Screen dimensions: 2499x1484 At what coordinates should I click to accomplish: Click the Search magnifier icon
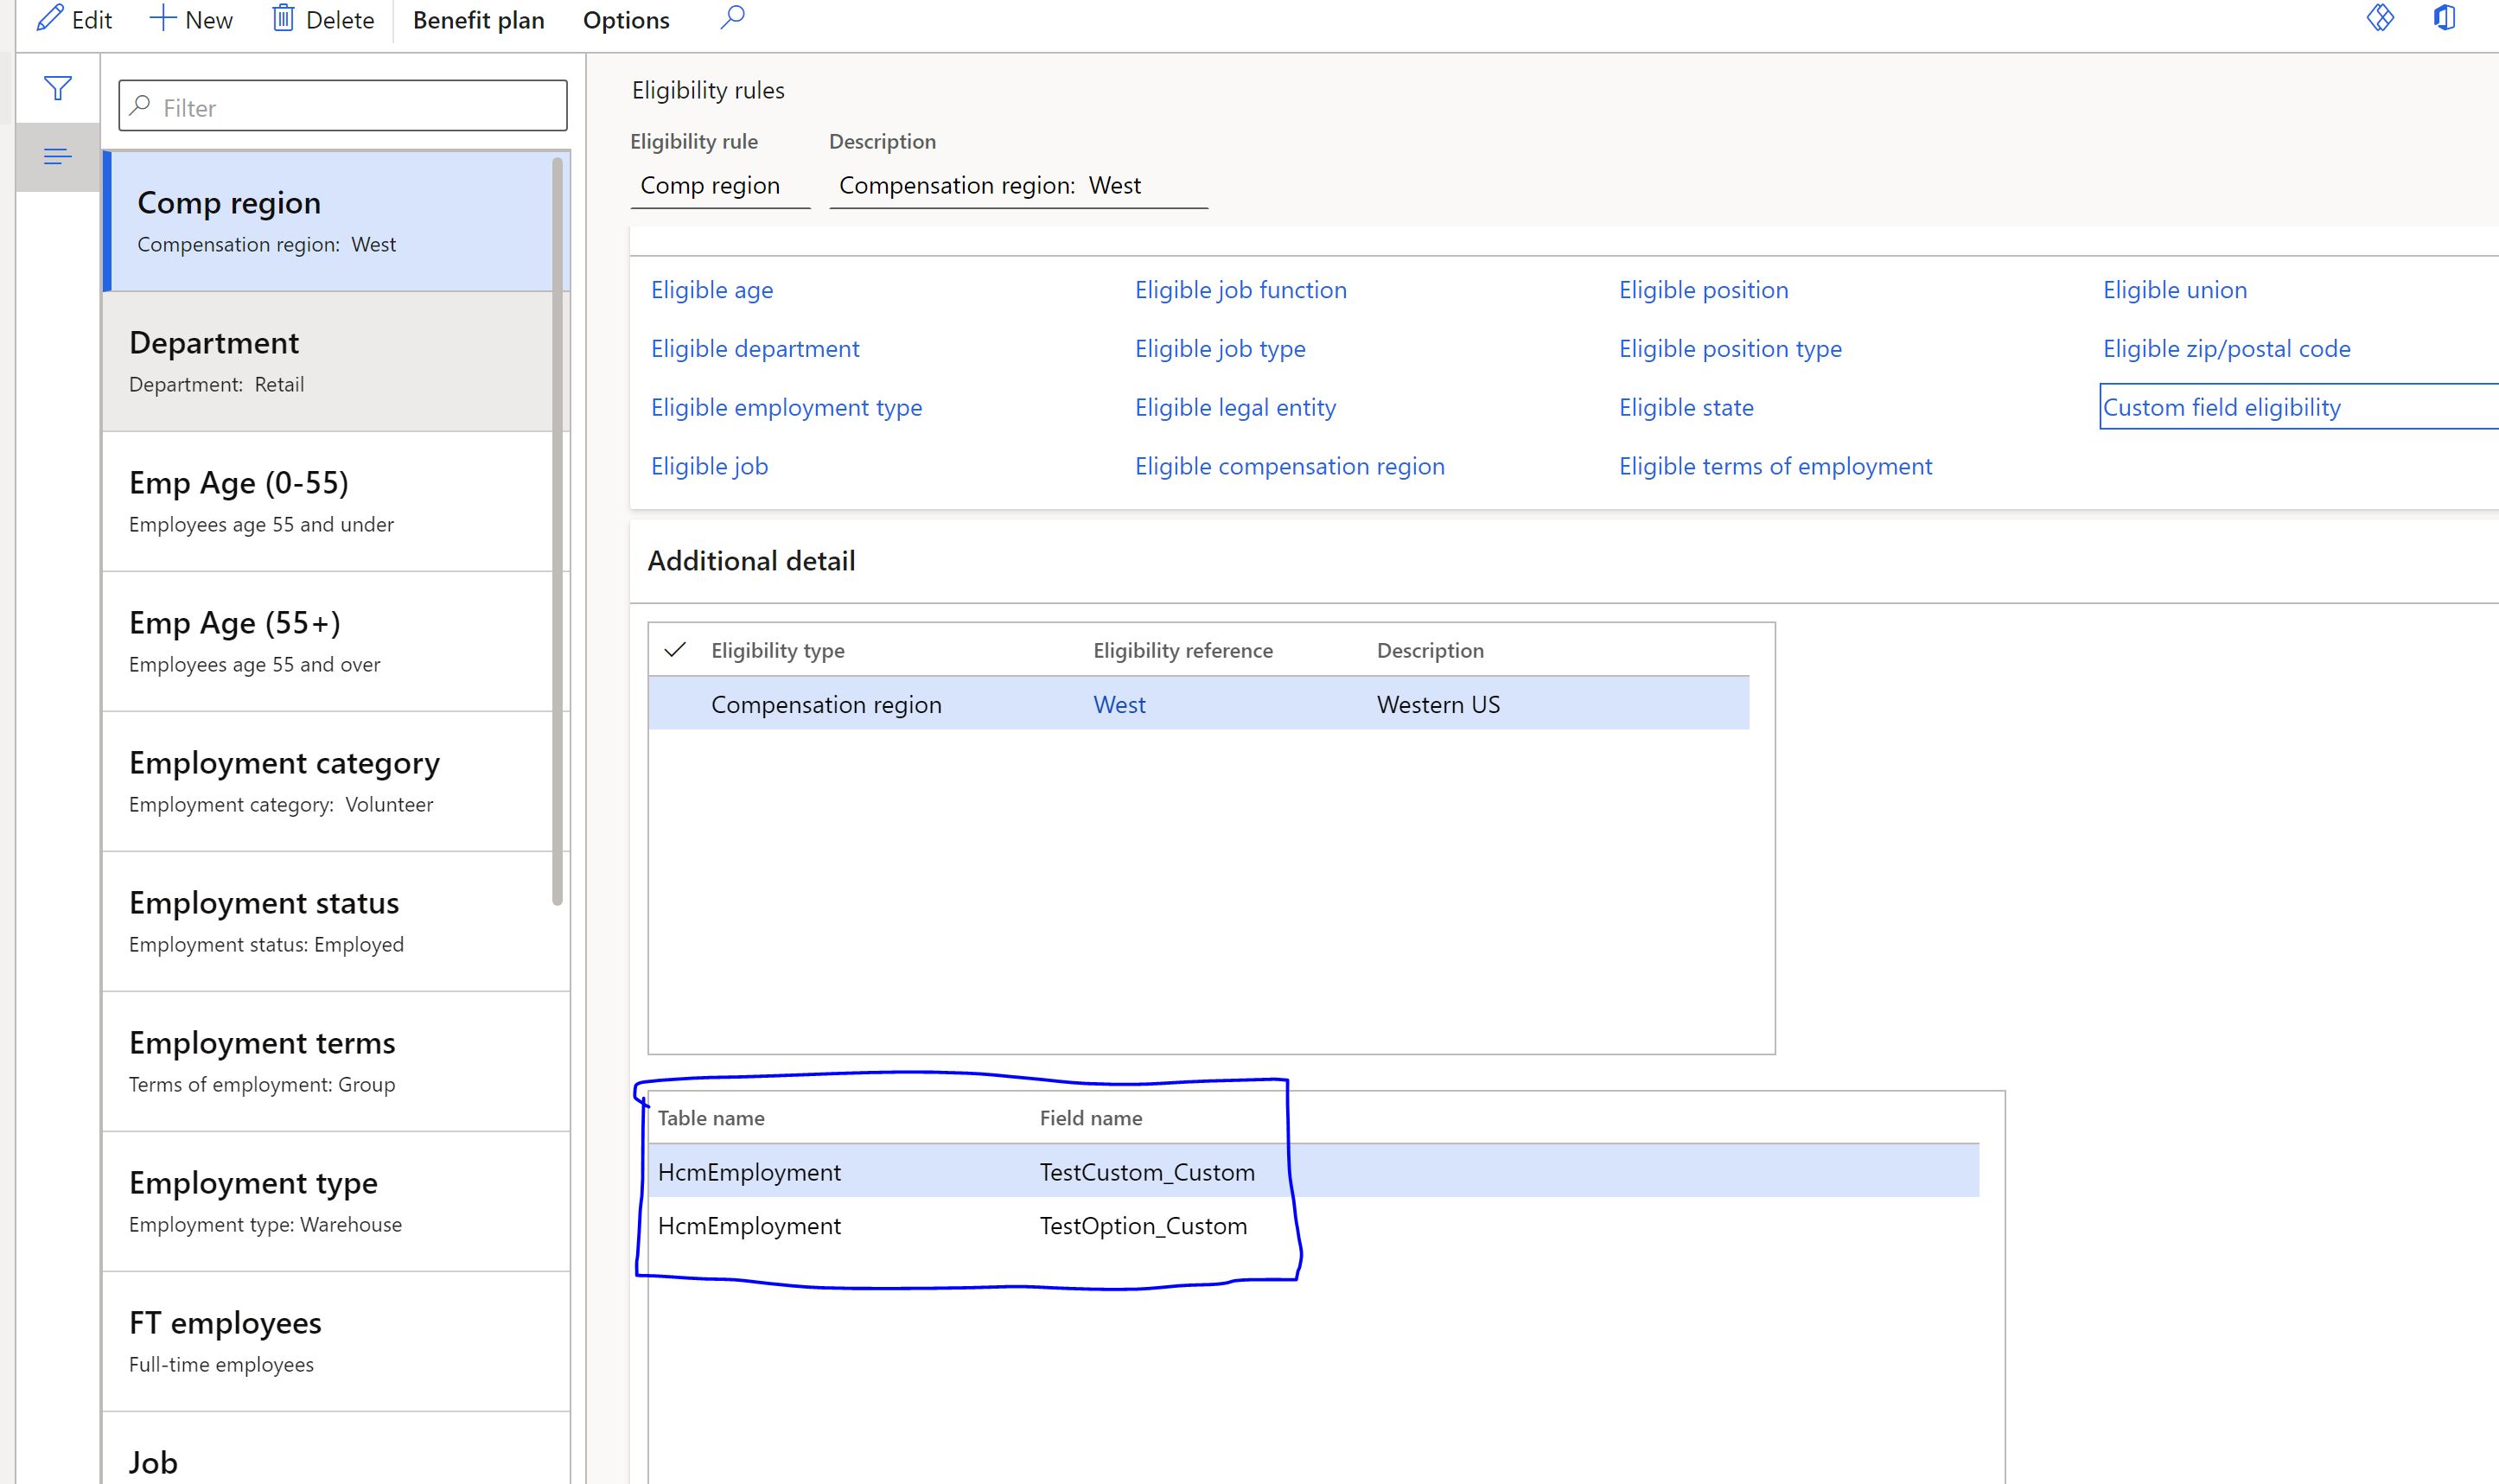coord(735,17)
